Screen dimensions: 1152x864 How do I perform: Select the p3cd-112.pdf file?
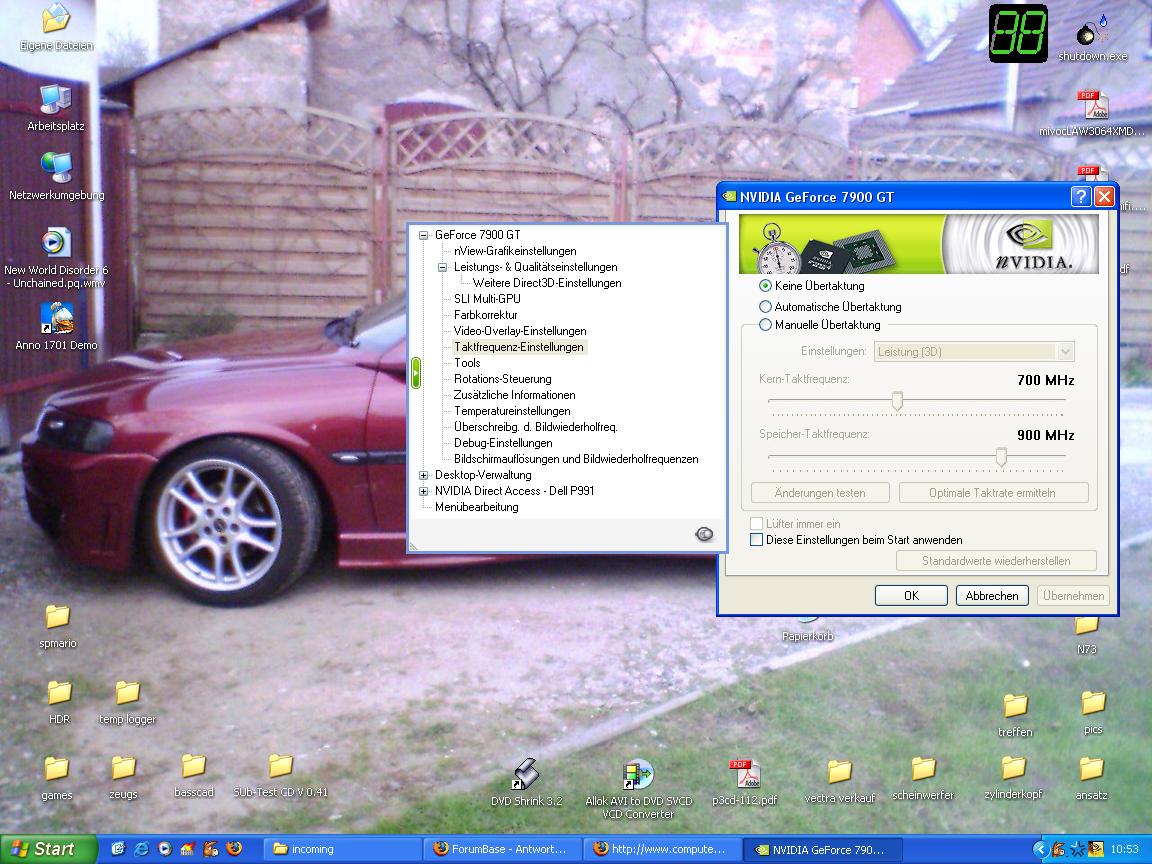pos(744,782)
